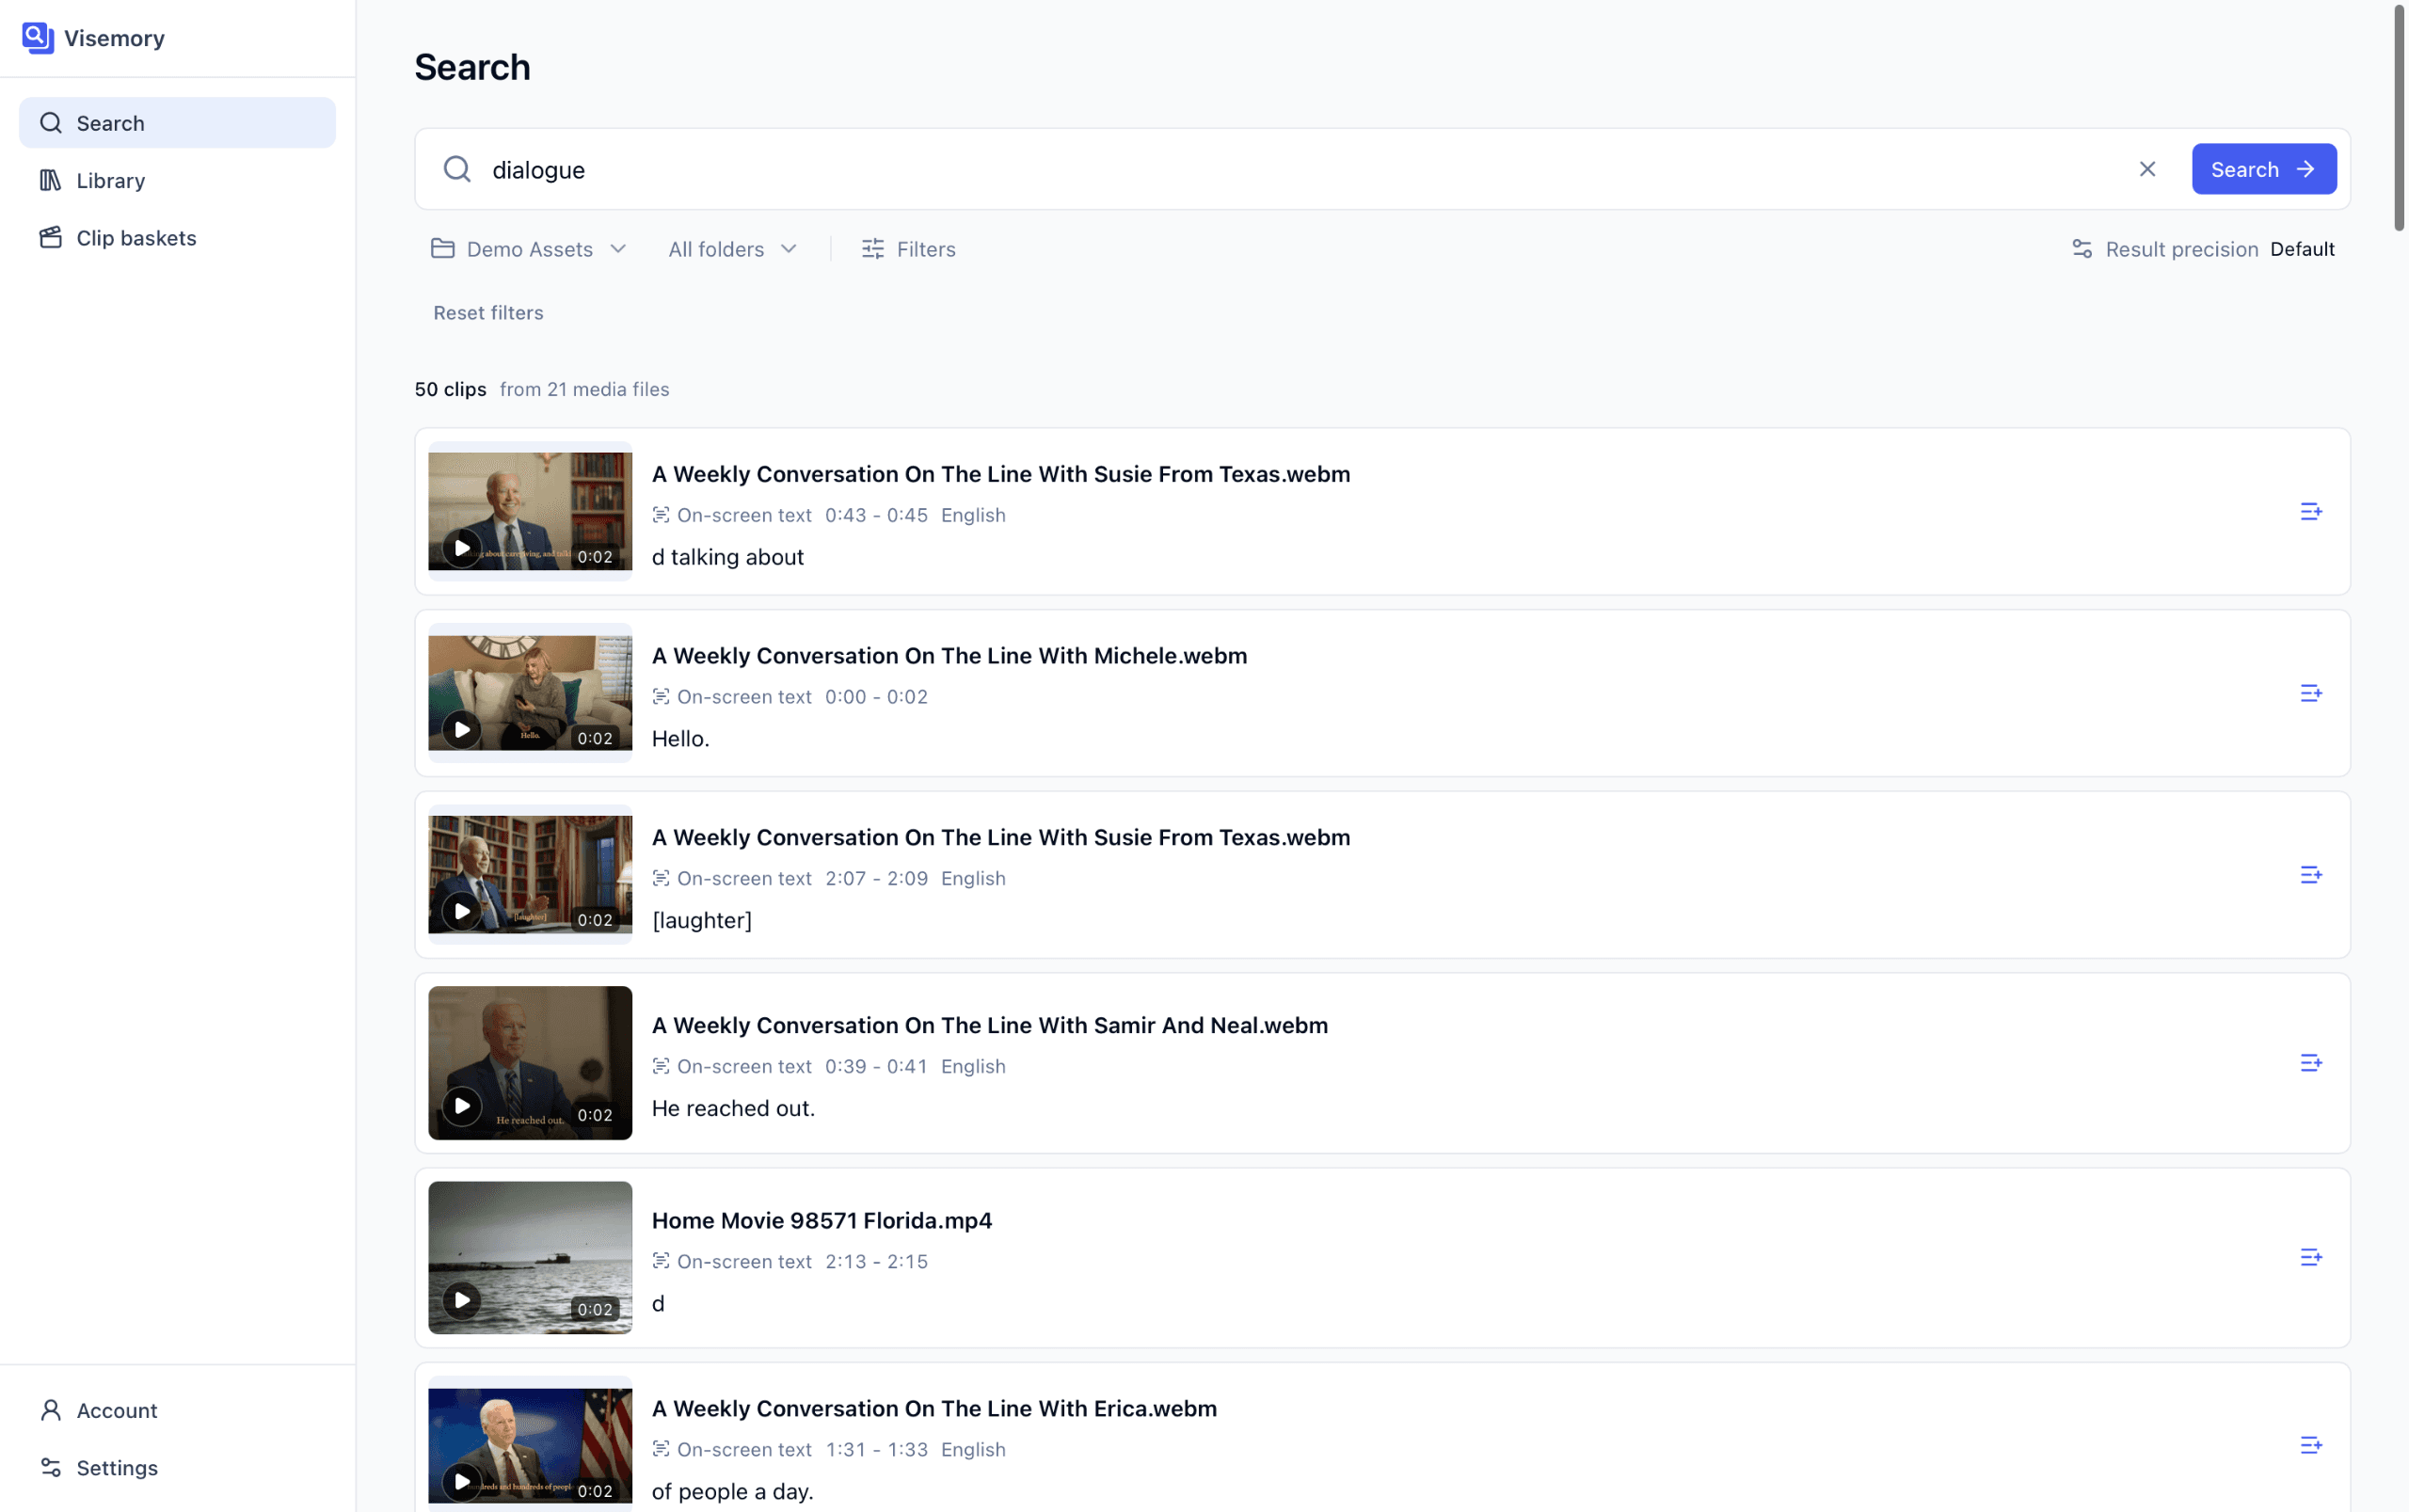Play the Michele Hello clip

click(461, 730)
